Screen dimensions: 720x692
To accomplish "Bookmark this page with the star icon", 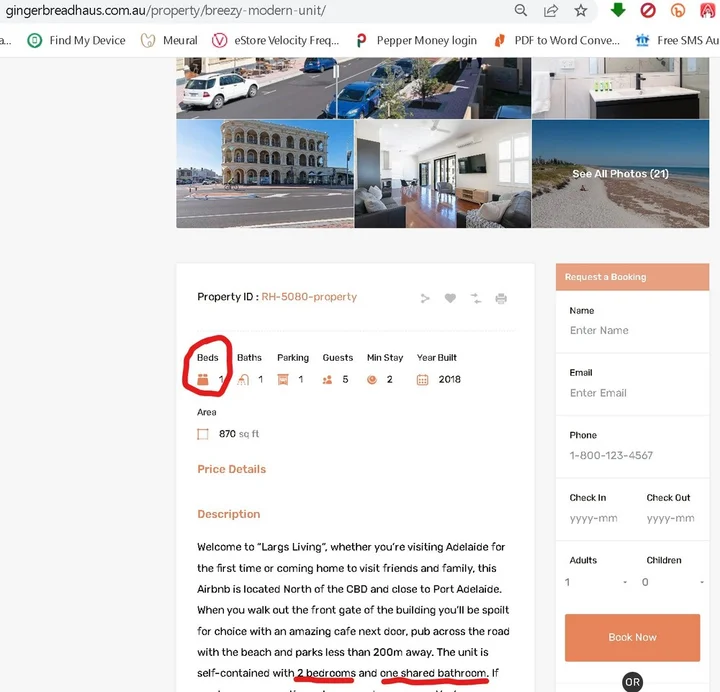I will 580,11.
